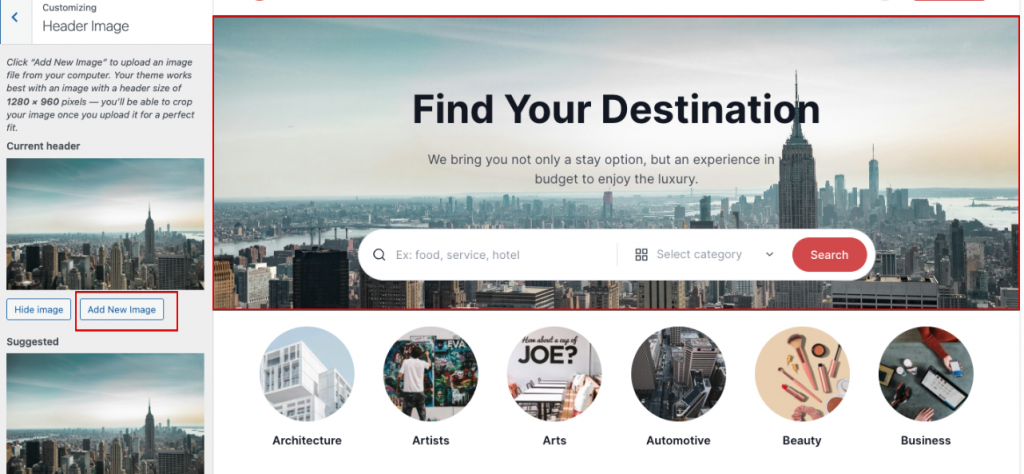Click the Architecture label link
The image size is (1024, 474).
pos(307,441)
